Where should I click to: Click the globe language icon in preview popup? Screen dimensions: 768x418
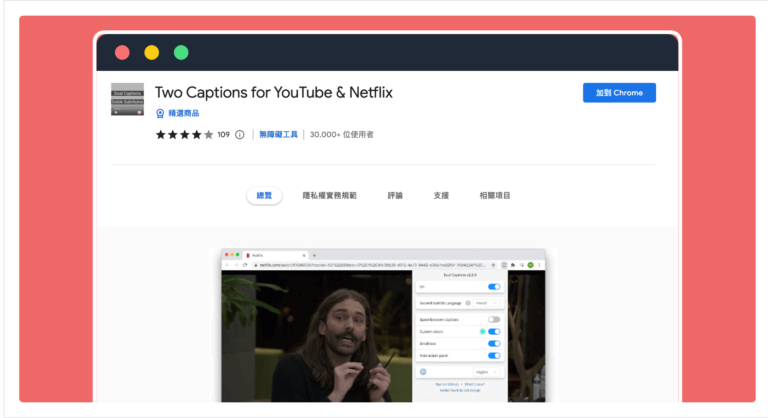coord(423,372)
